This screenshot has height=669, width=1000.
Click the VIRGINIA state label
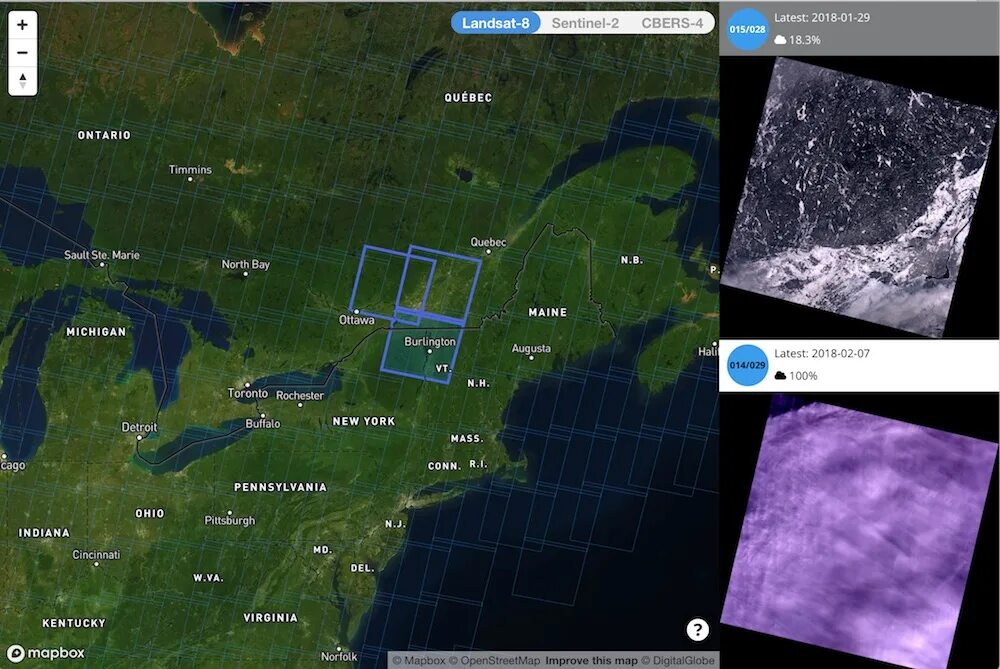(270, 618)
